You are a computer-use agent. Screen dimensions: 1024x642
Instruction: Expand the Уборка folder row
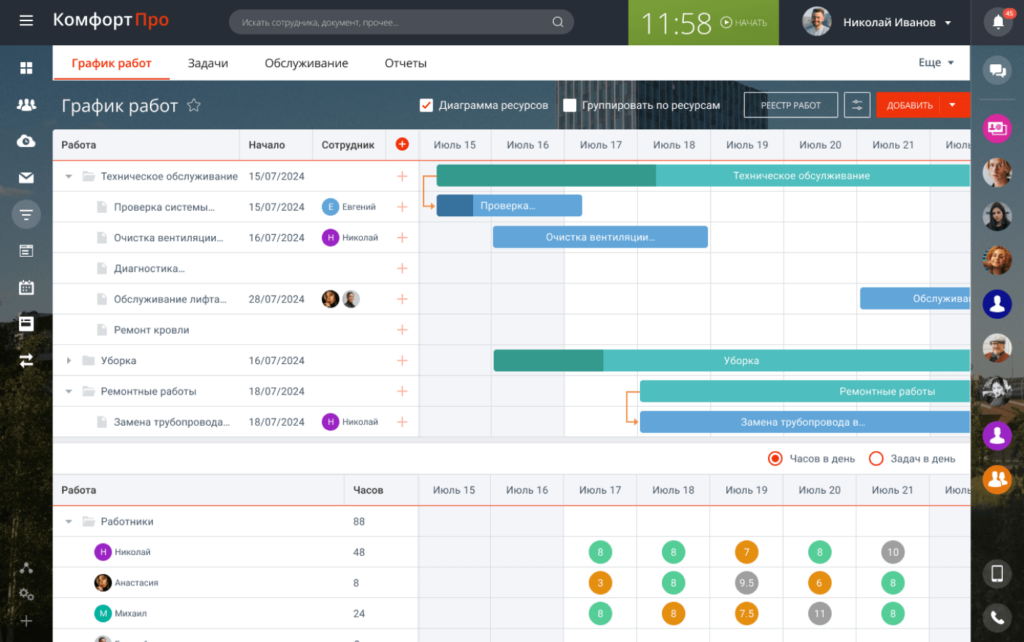tap(69, 361)
